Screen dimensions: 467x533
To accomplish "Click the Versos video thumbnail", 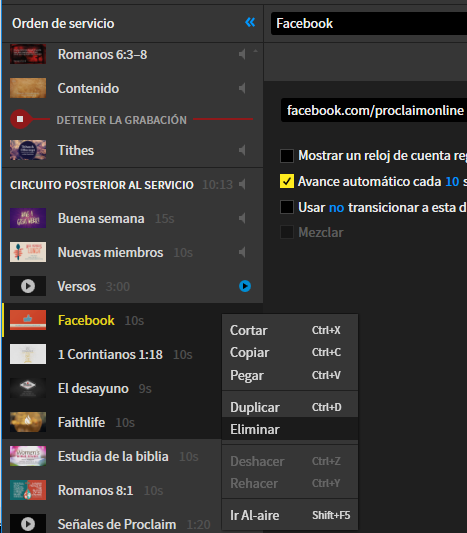I will (28, 286).
